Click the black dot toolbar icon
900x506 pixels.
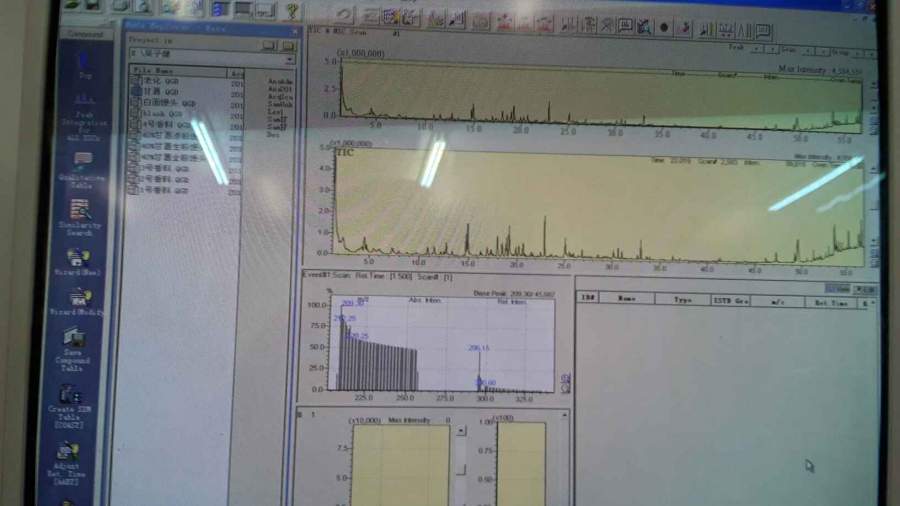click(x=664, y=26)
